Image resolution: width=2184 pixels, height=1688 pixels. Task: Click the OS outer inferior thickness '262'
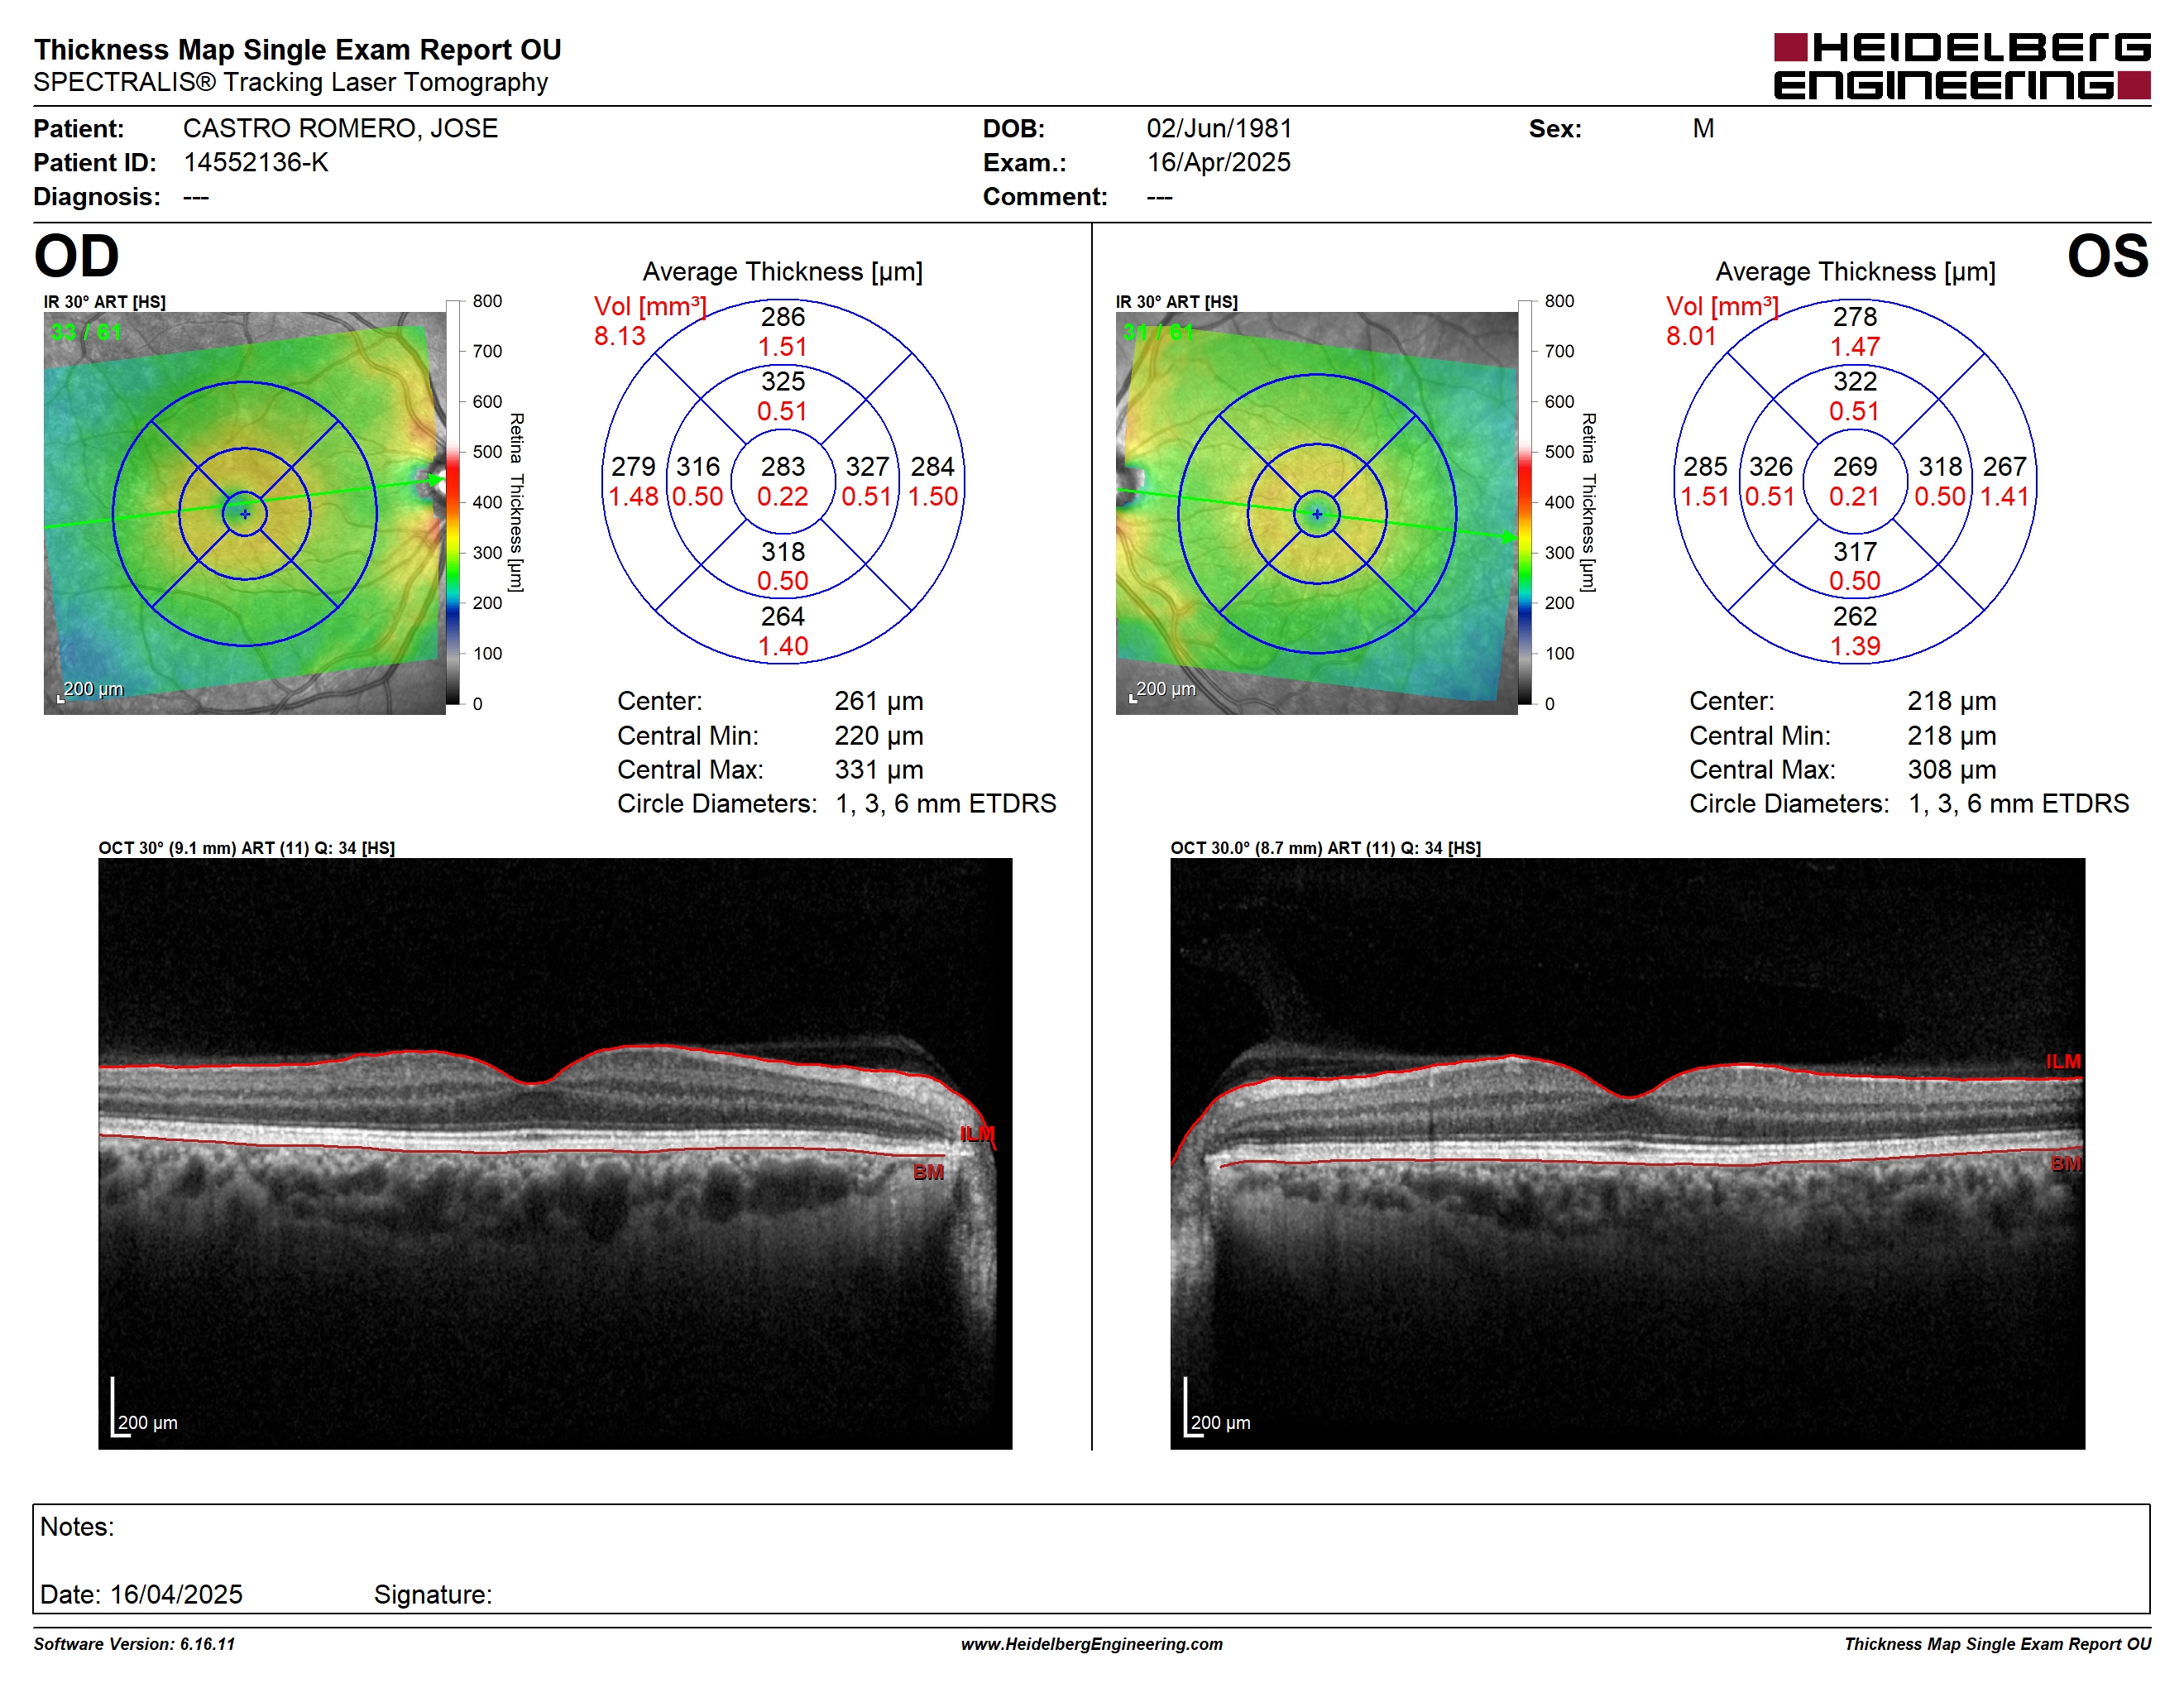pyautogui.click(x=1855, y=616)
